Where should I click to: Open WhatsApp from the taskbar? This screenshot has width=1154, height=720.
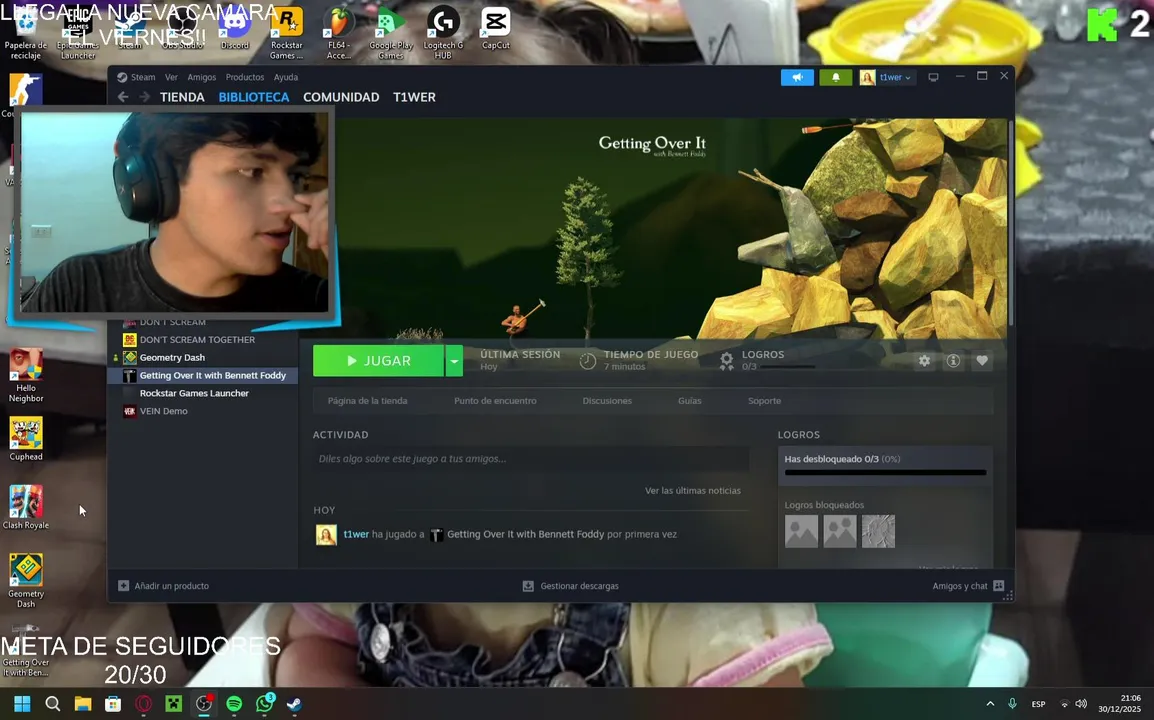[x=264, y=704]
